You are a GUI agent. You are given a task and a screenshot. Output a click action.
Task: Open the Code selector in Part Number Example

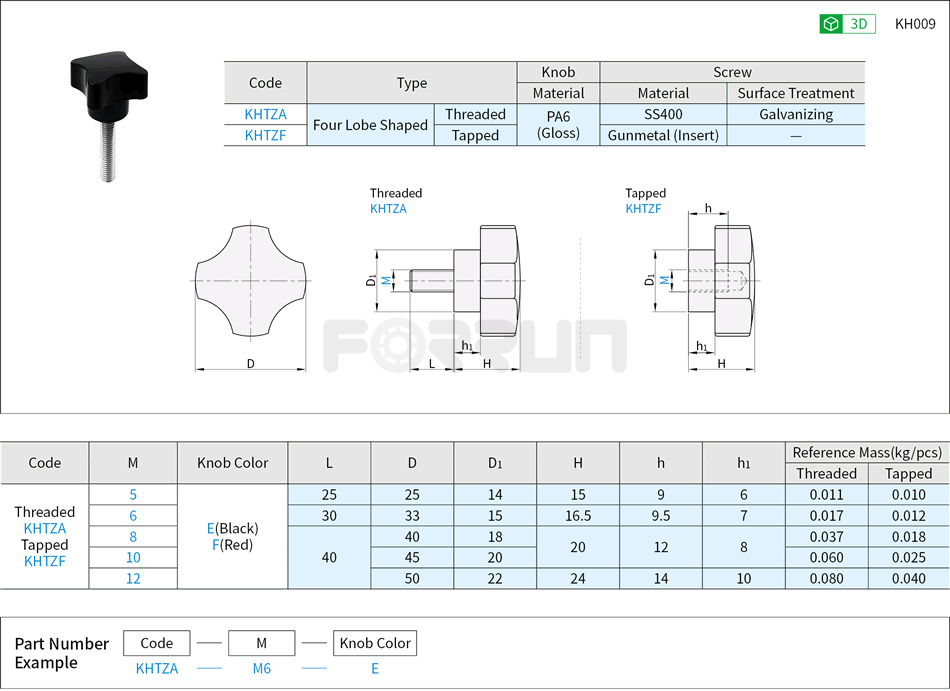(156, 643)
